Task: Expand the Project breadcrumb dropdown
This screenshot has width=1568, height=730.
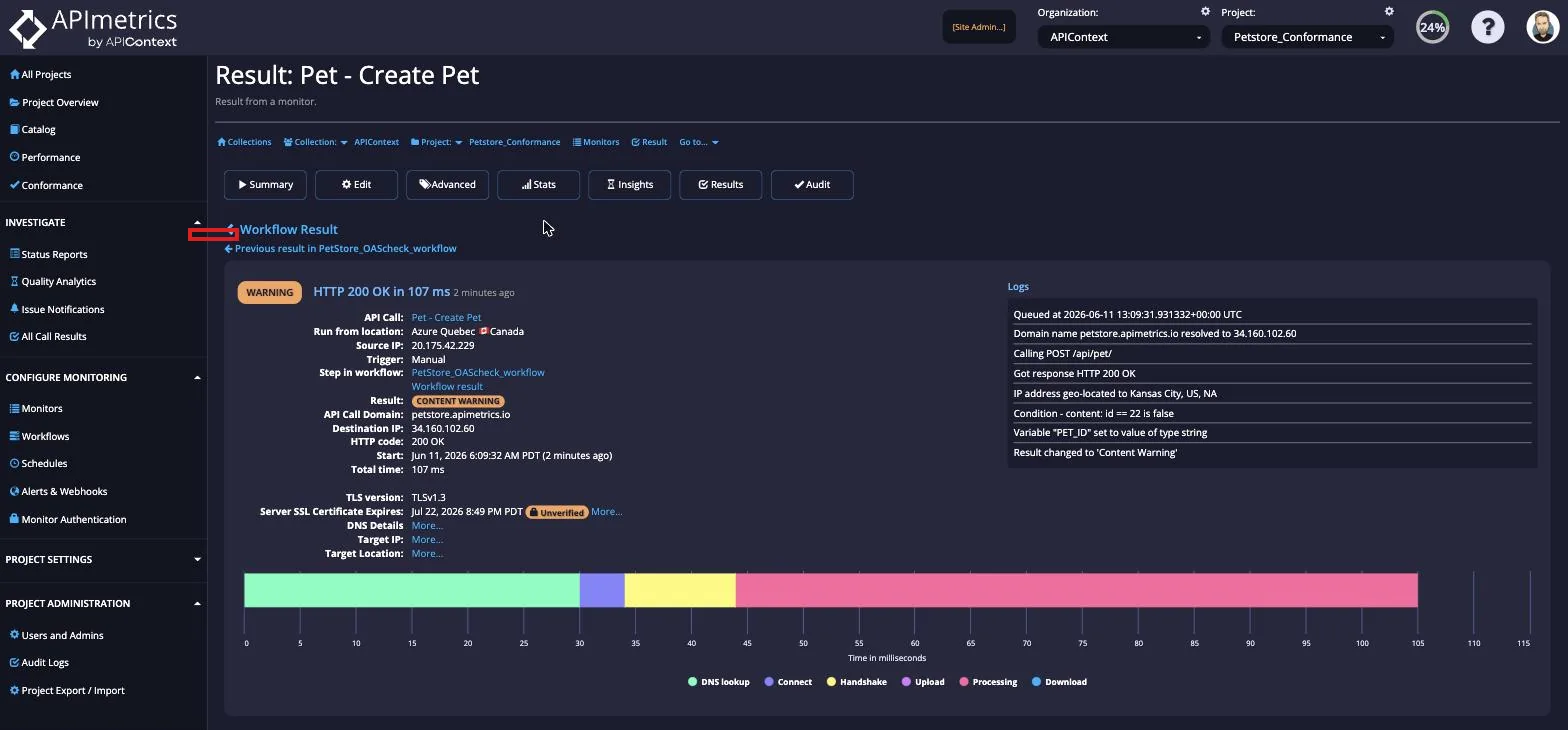Action: [436, 142]
